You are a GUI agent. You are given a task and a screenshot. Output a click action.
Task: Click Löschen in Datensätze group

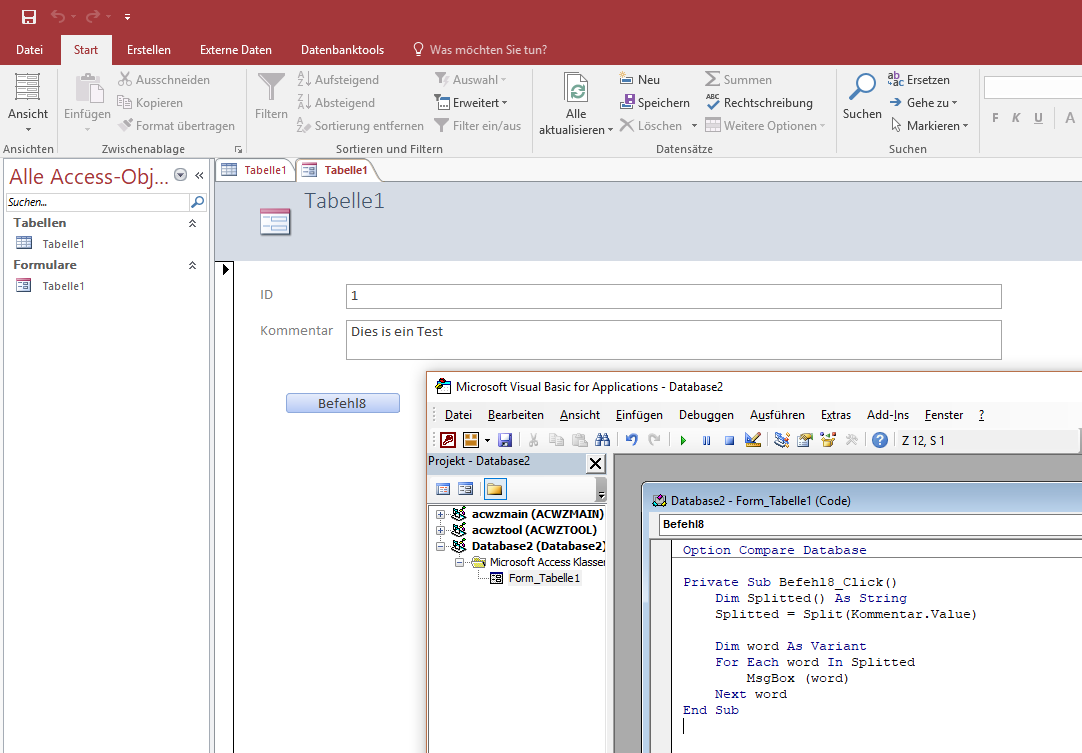[651, 126]
